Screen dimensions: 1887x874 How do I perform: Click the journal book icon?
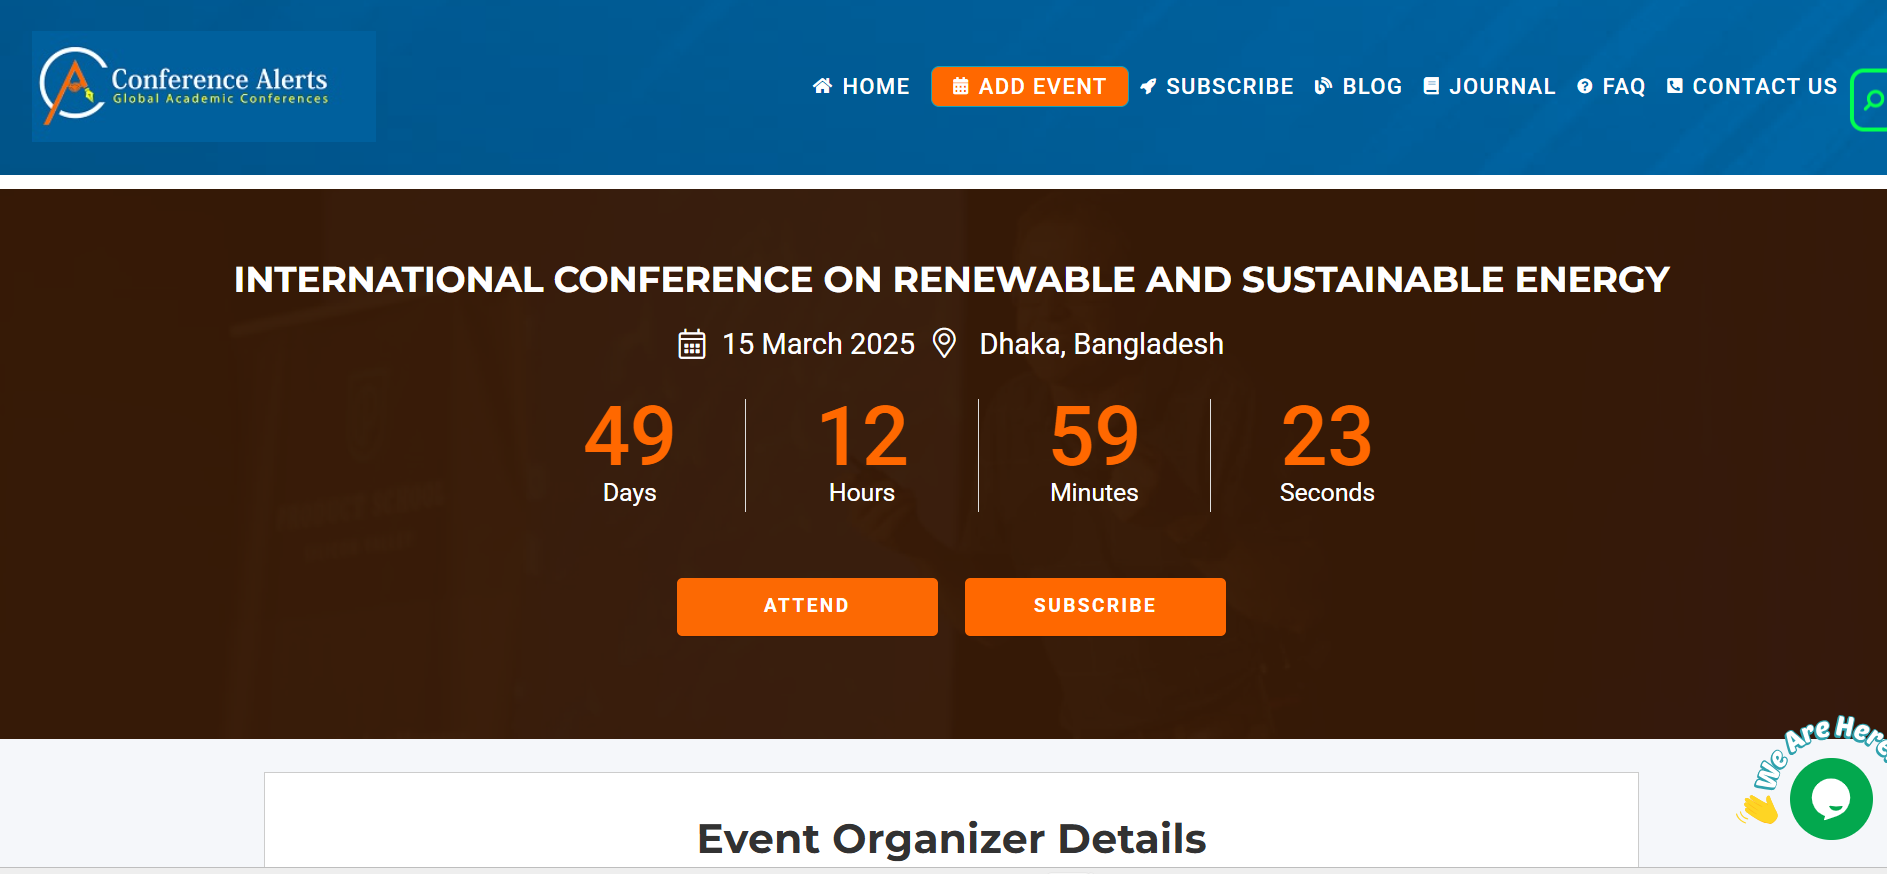(x=1431, y=86)
